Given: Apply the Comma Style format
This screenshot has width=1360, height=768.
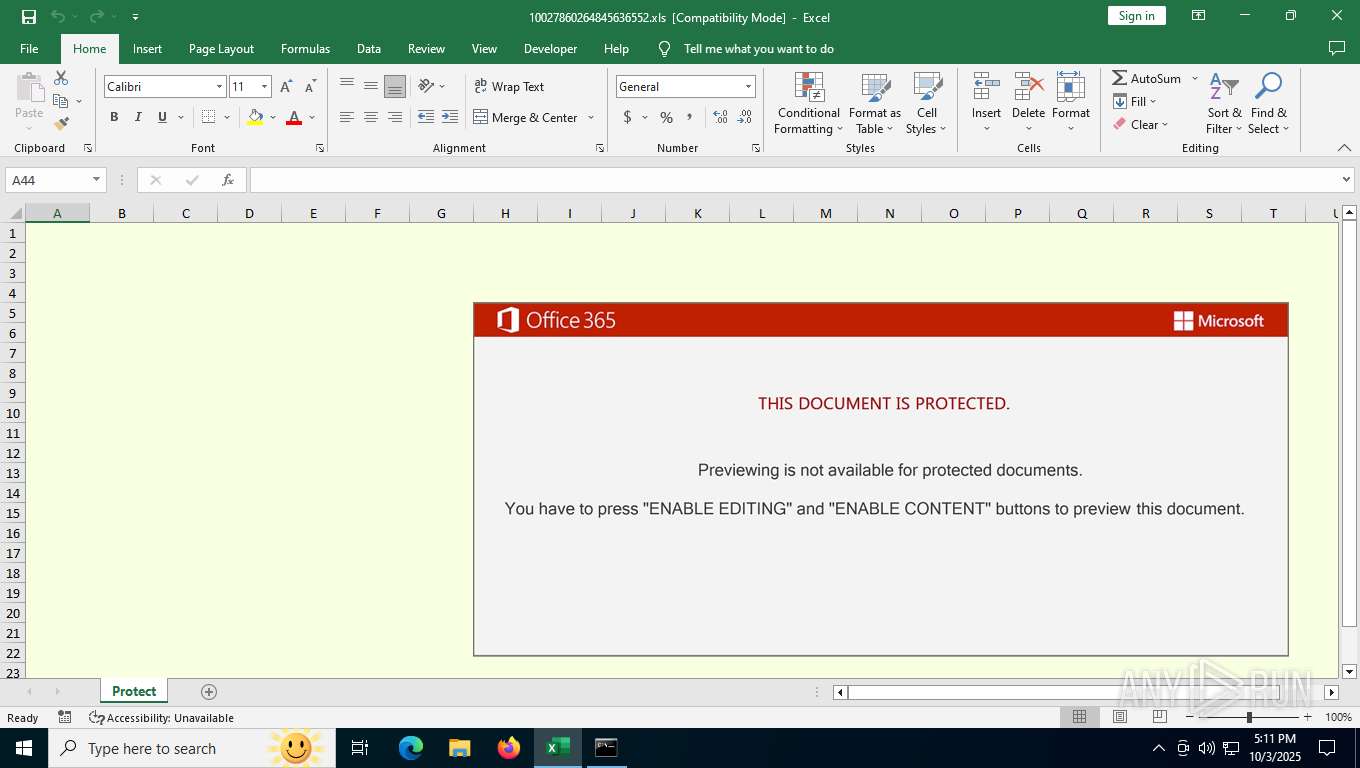Looking at the screenshot, I should pyautogui.click(x=689, y=117).
